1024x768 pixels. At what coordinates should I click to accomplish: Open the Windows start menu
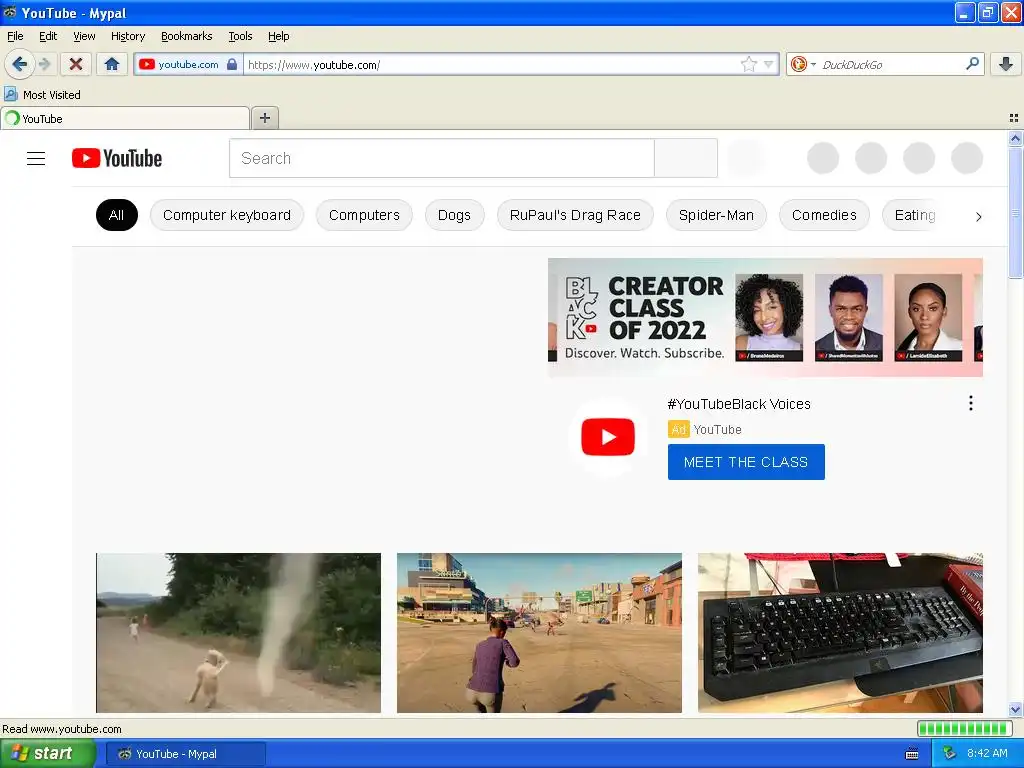48,754
